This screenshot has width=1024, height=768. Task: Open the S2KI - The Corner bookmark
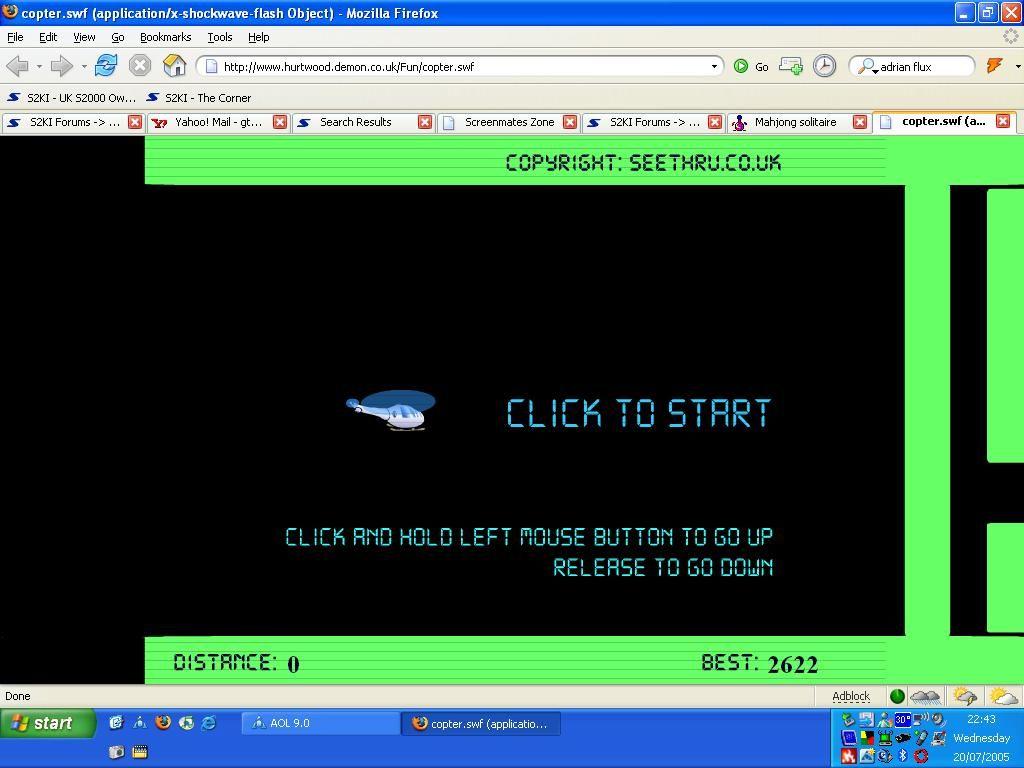(207, 98)
